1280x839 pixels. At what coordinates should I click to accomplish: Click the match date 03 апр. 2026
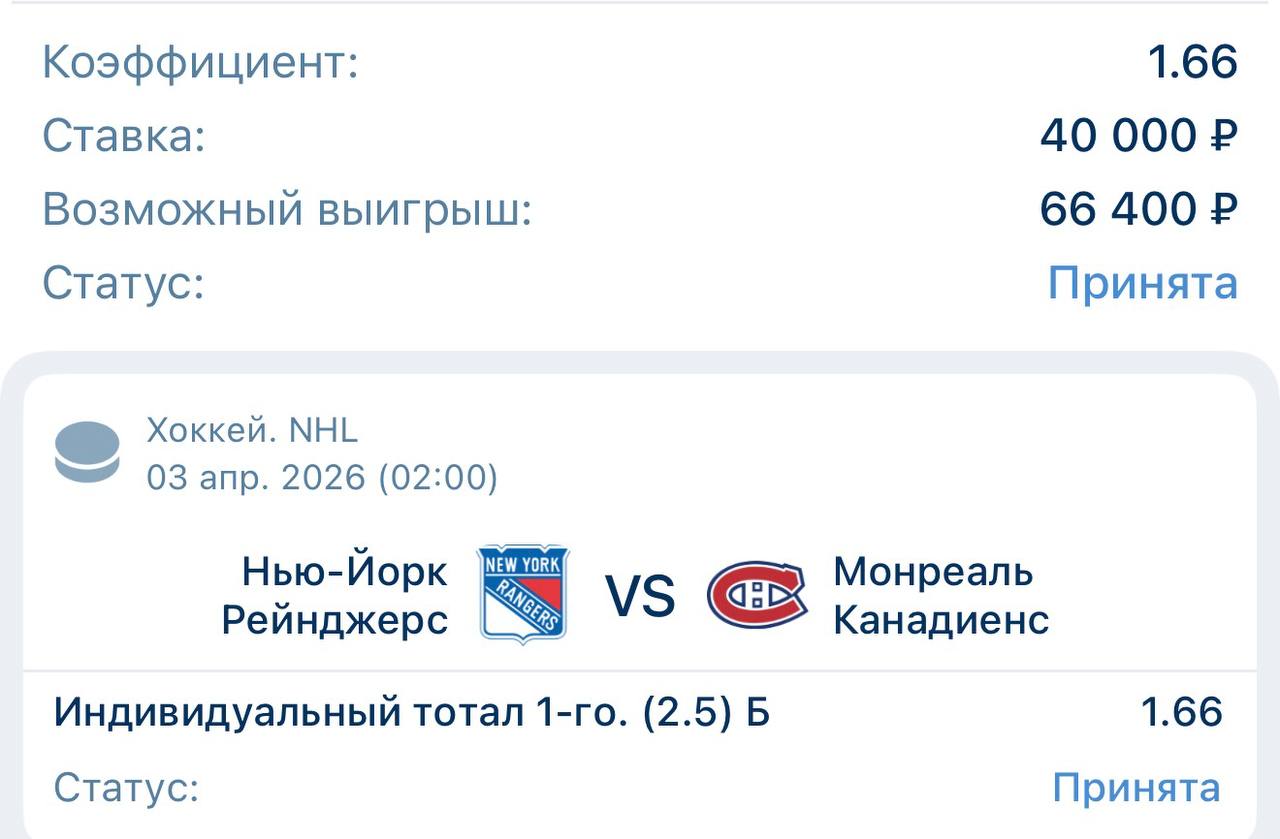pos(322,478)
